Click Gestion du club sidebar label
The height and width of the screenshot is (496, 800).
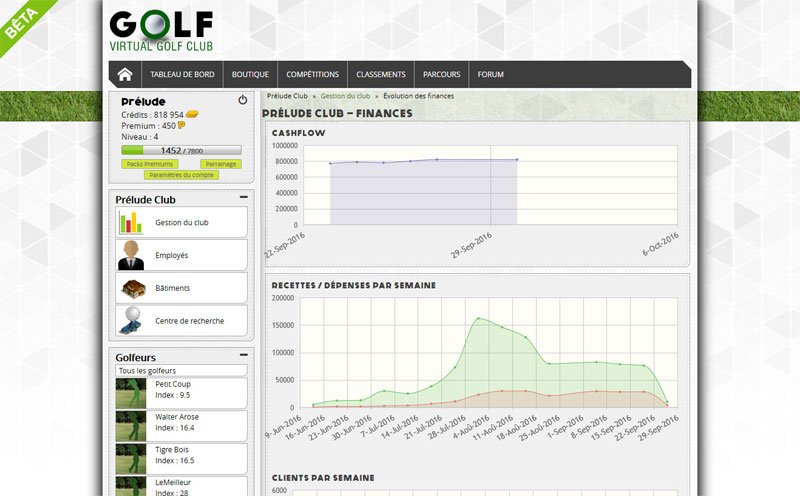click(182, 222)
